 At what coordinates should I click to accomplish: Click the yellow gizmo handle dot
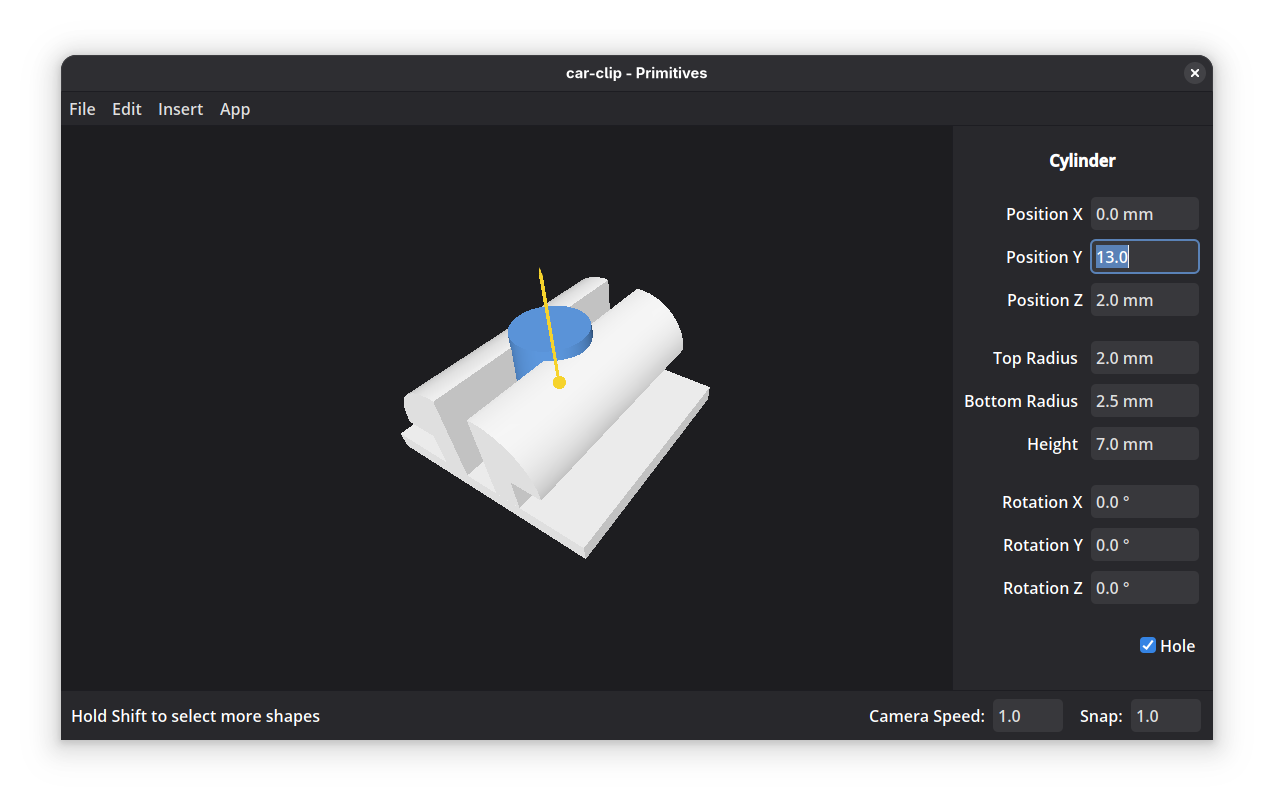tap(559, 382)
